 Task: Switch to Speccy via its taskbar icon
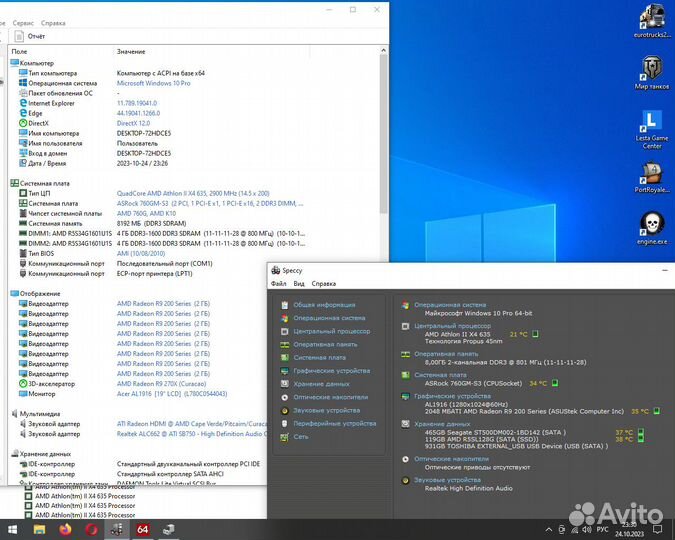coord(117,530)
